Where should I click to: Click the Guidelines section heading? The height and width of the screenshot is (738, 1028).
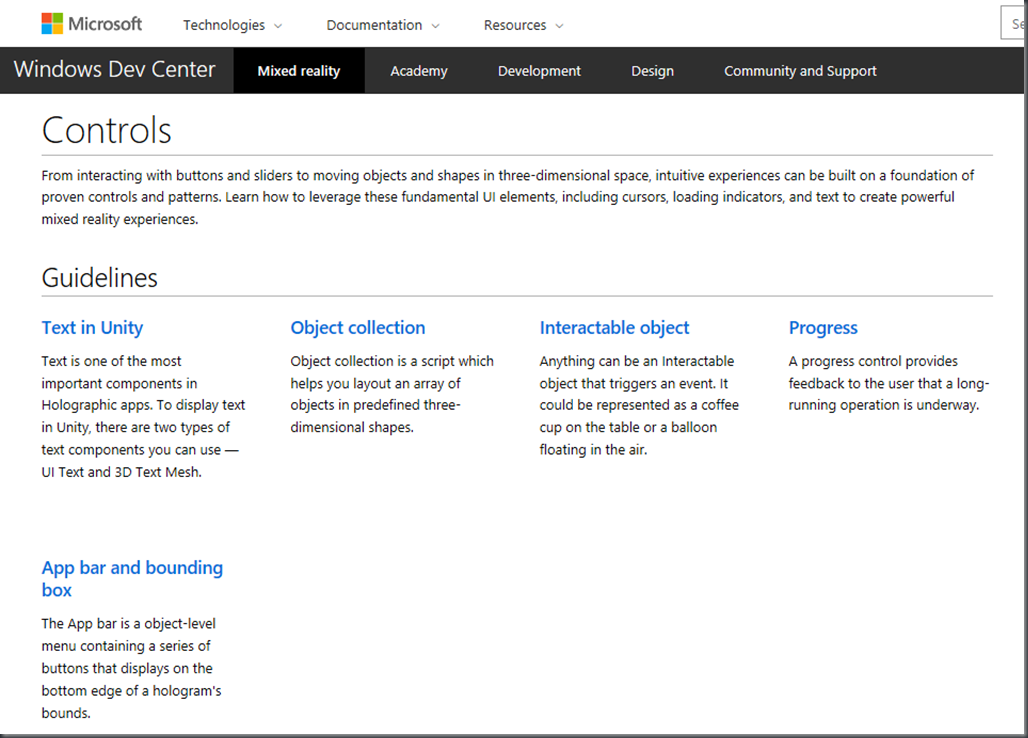point(100,278)
